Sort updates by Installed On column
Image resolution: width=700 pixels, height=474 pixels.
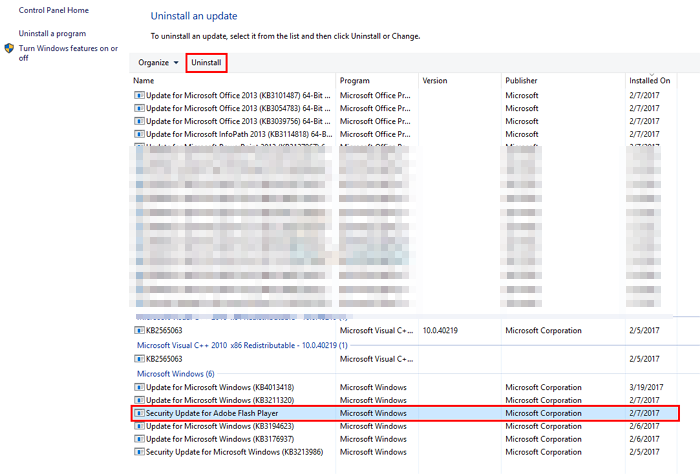pyautogui.click(x=650, y=80)
